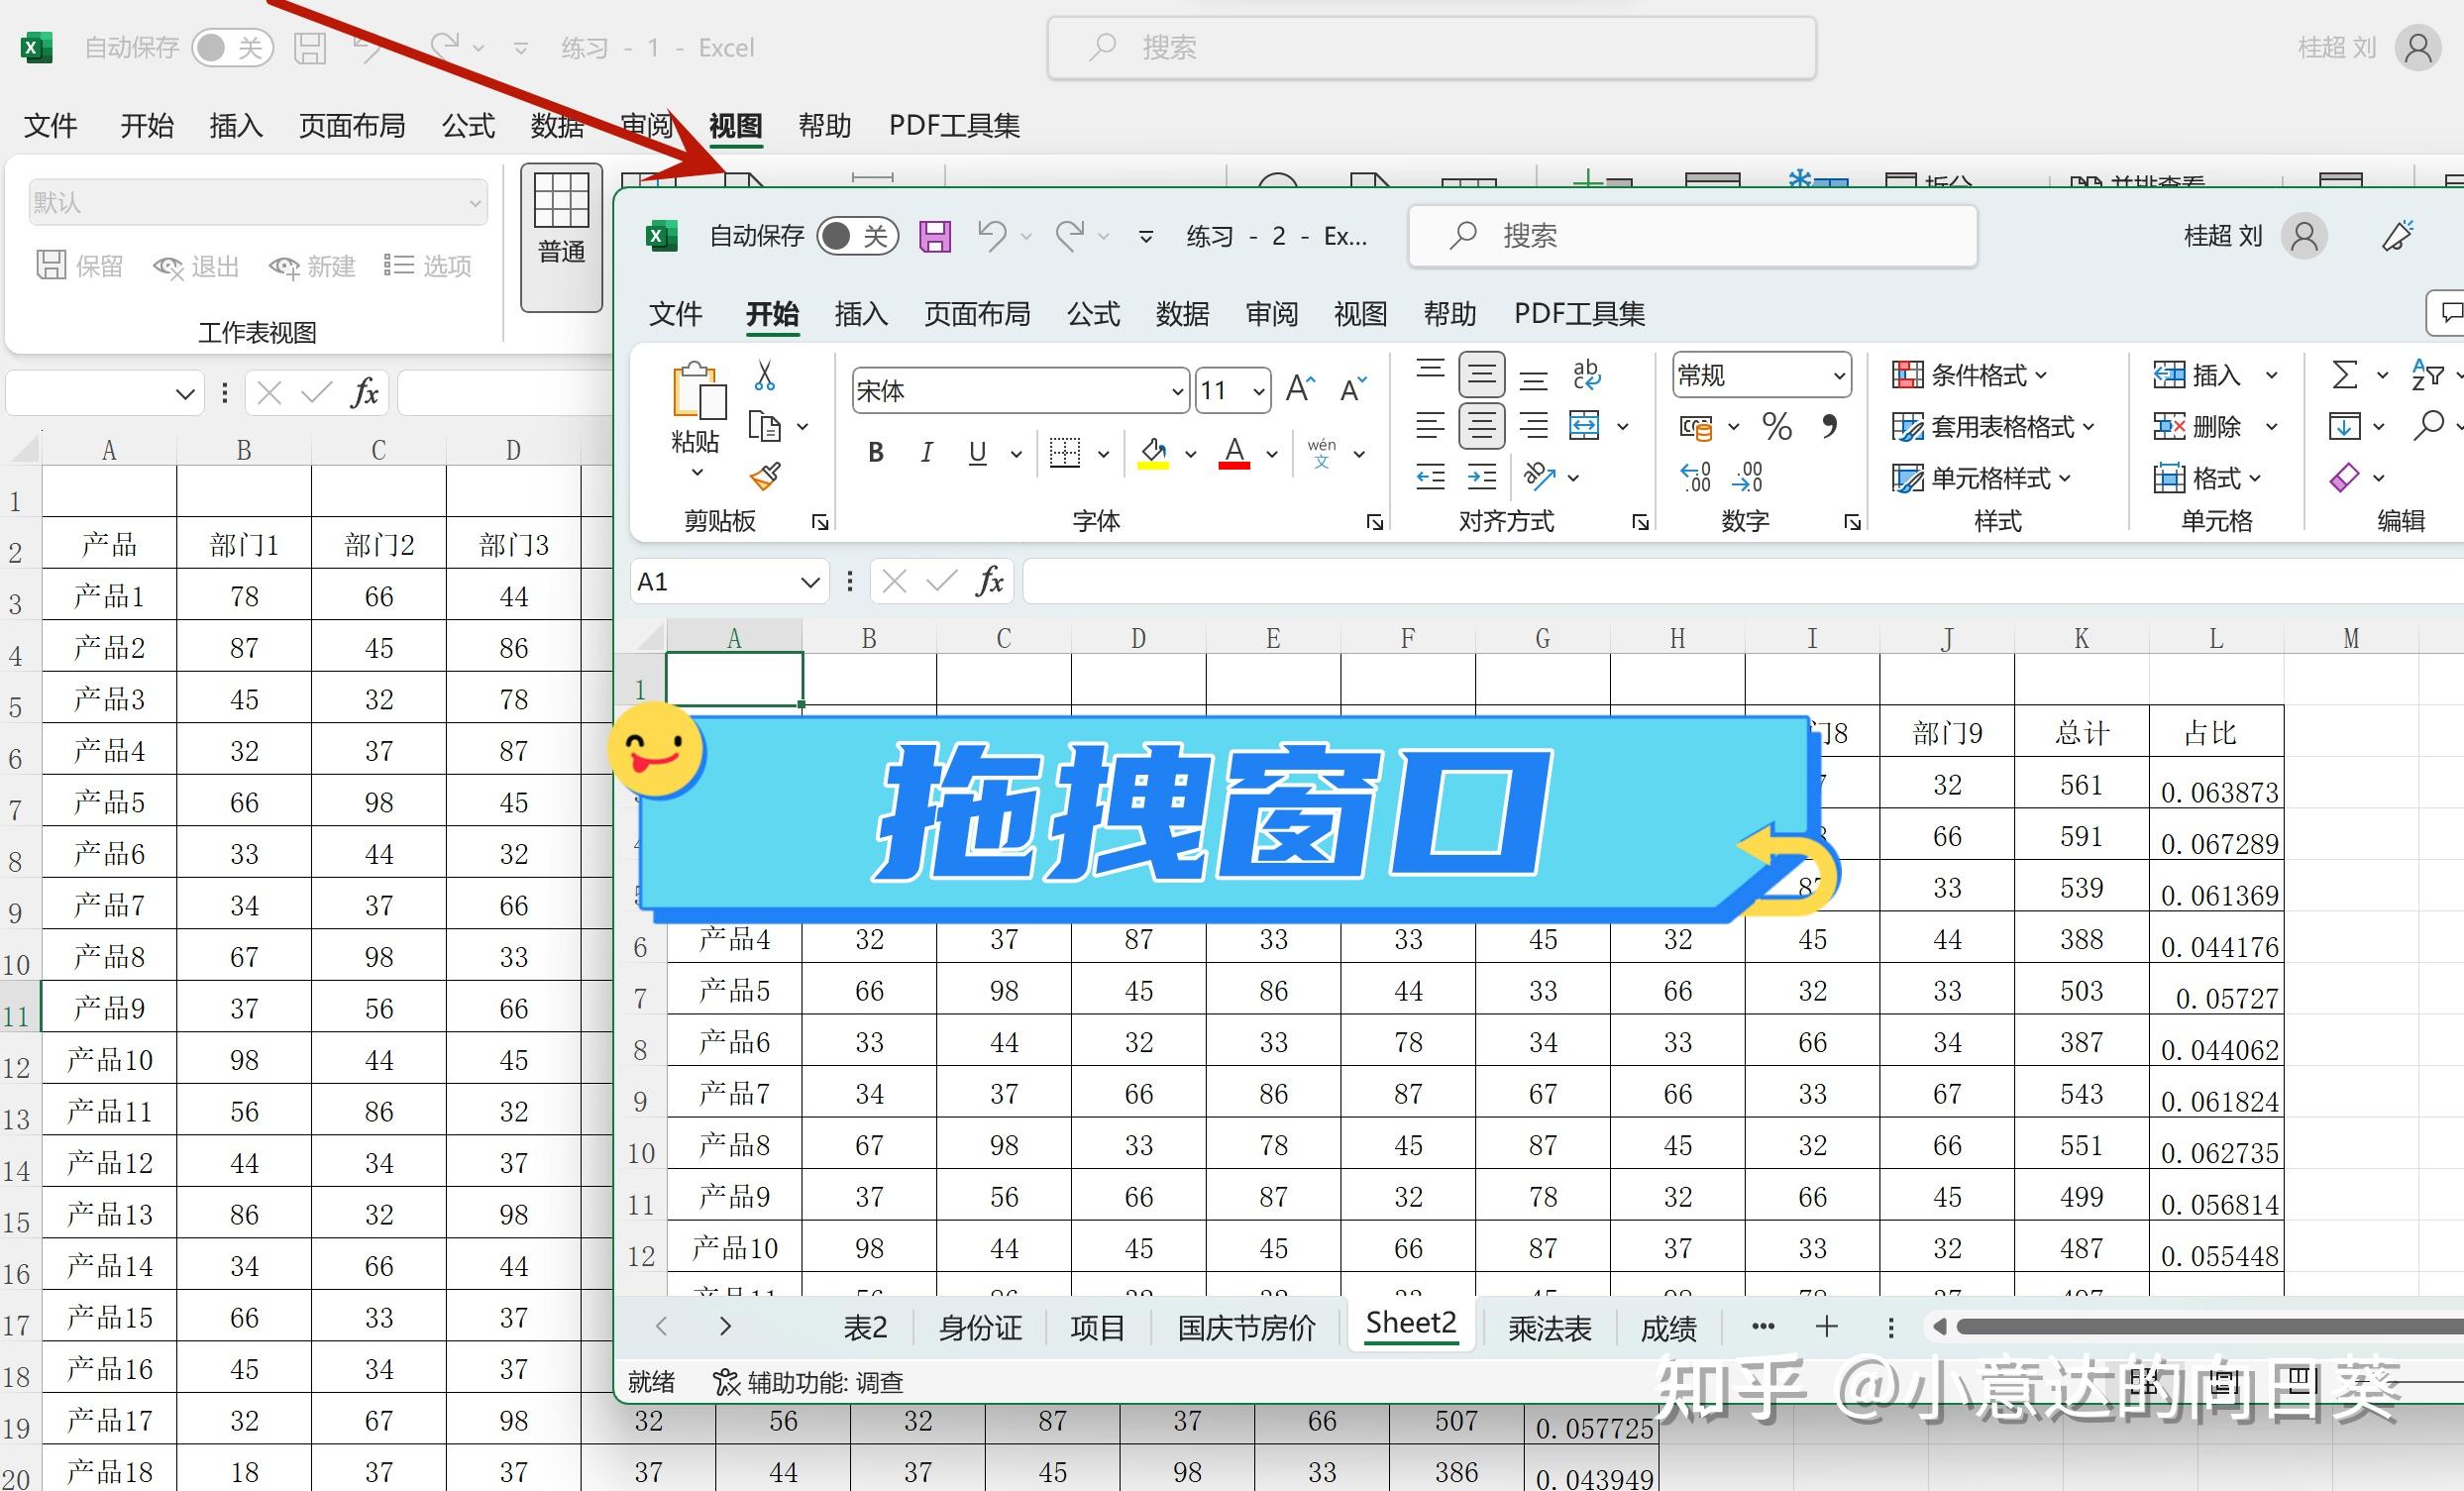Toggle Italic formatting button

point(927,453)
